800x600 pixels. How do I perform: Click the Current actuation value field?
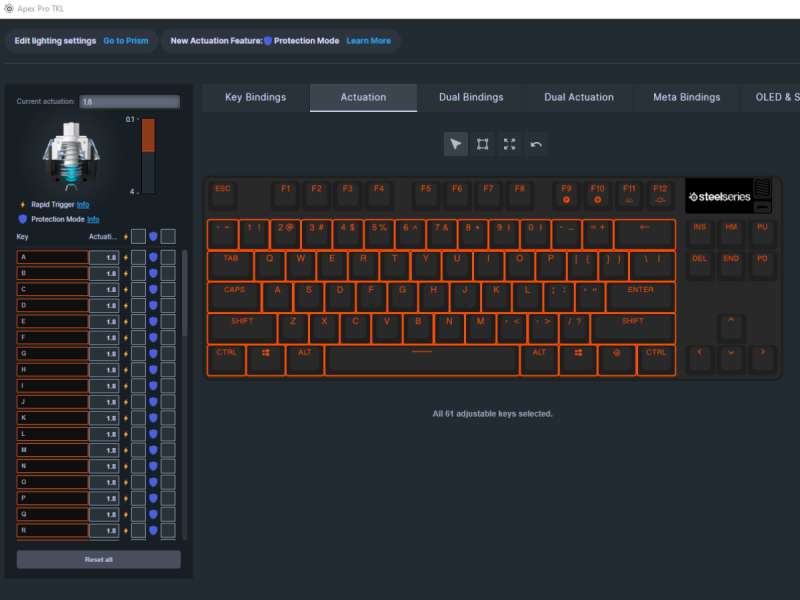pyautogui.click(x=130, y=102)
